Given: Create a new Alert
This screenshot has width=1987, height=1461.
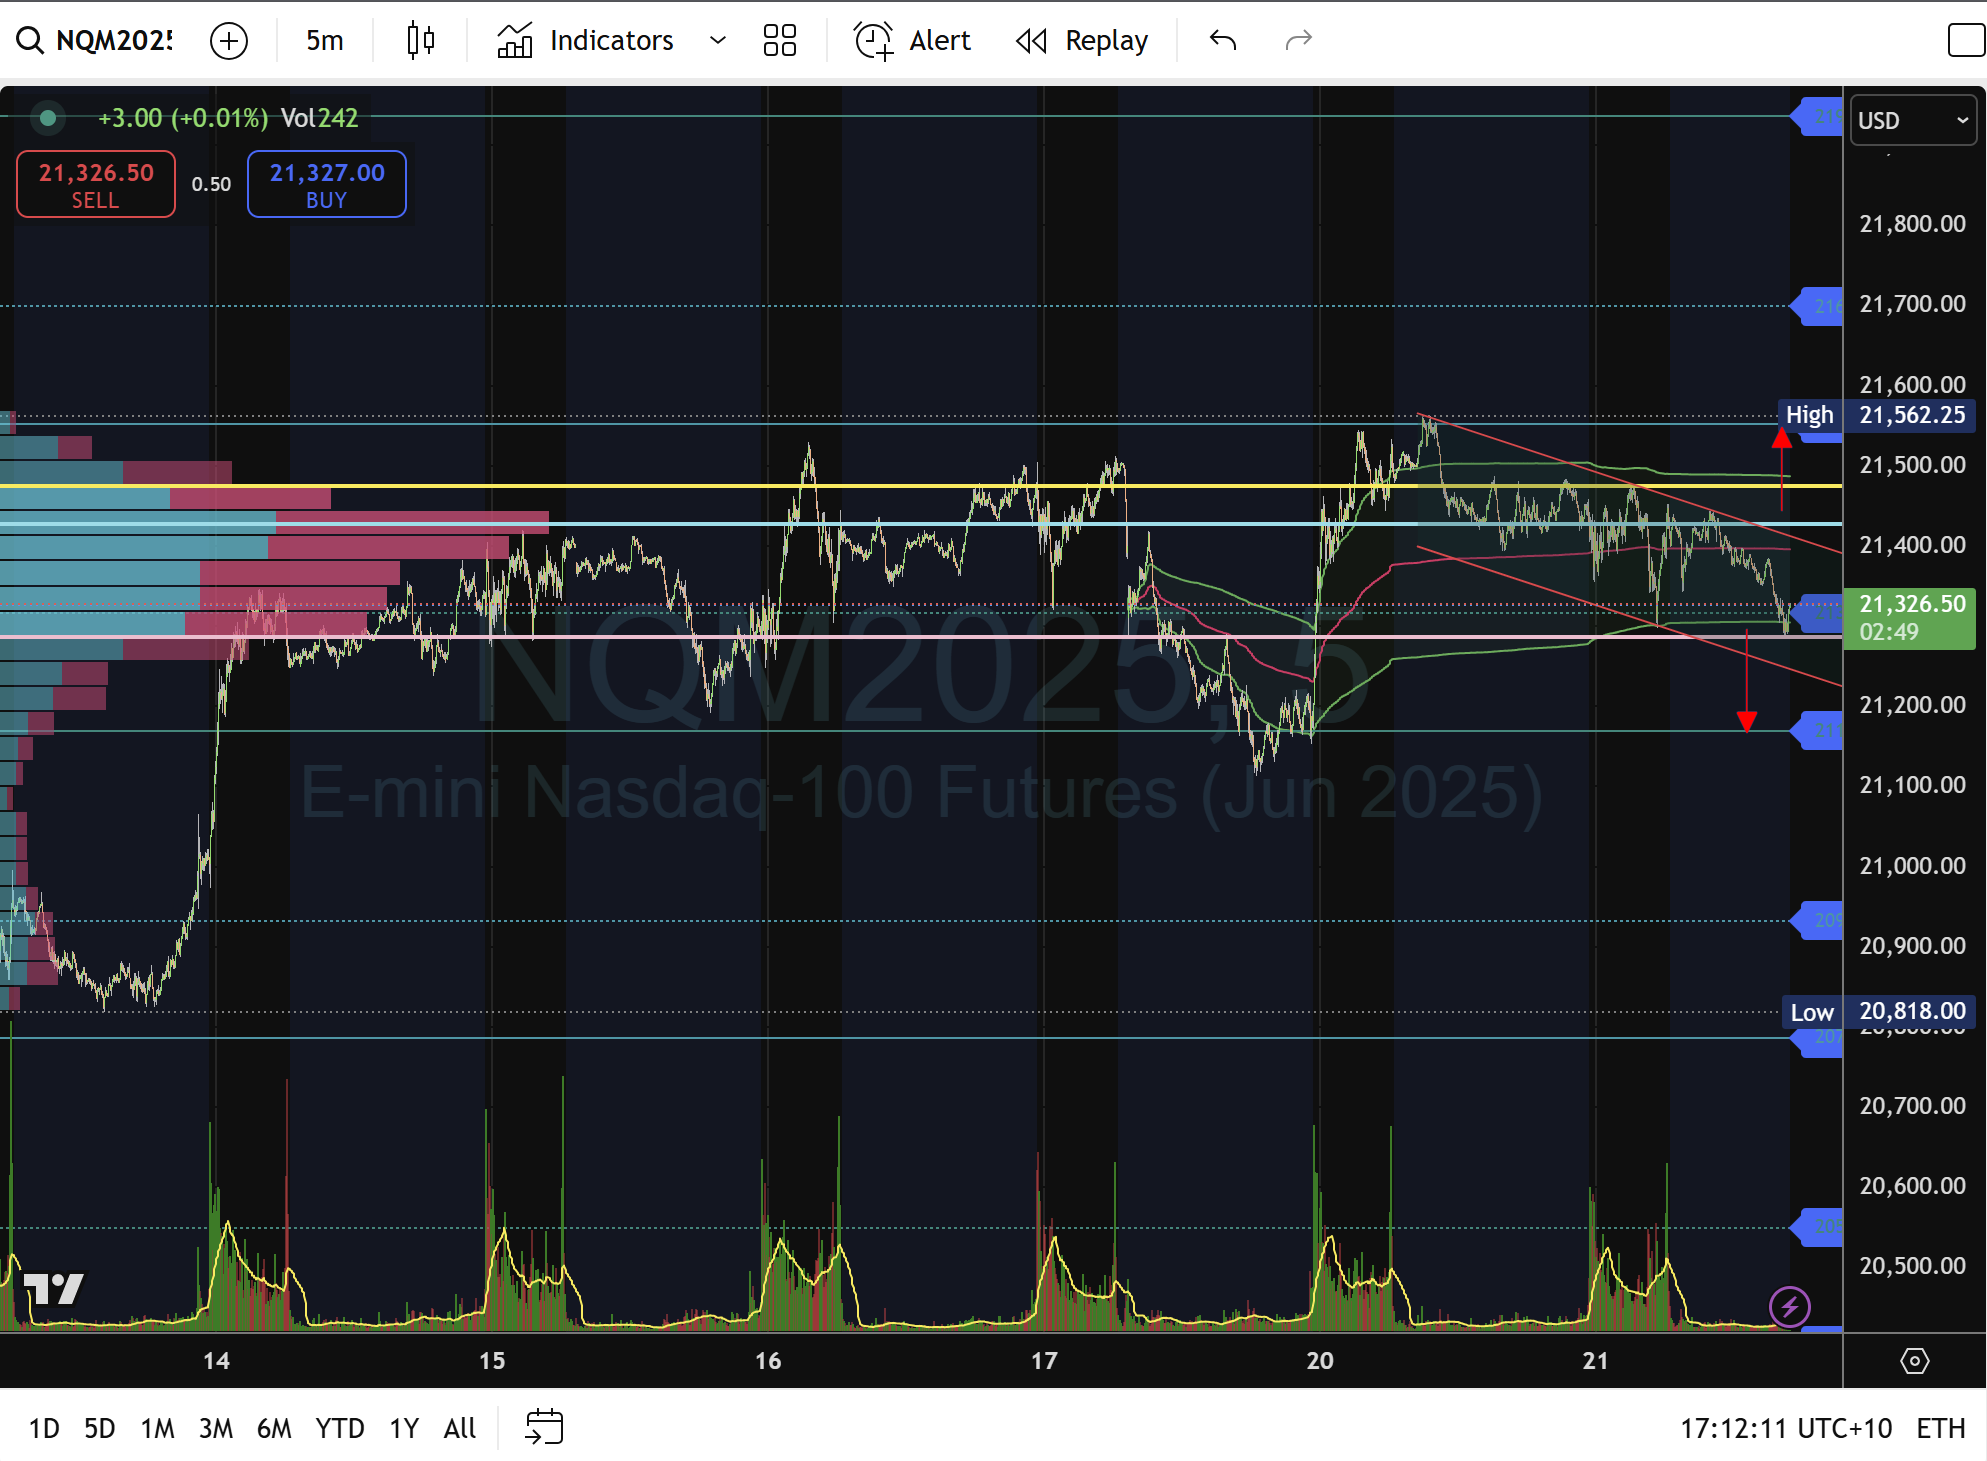Looking at the screenshot, I should click(x=912, y=40).
